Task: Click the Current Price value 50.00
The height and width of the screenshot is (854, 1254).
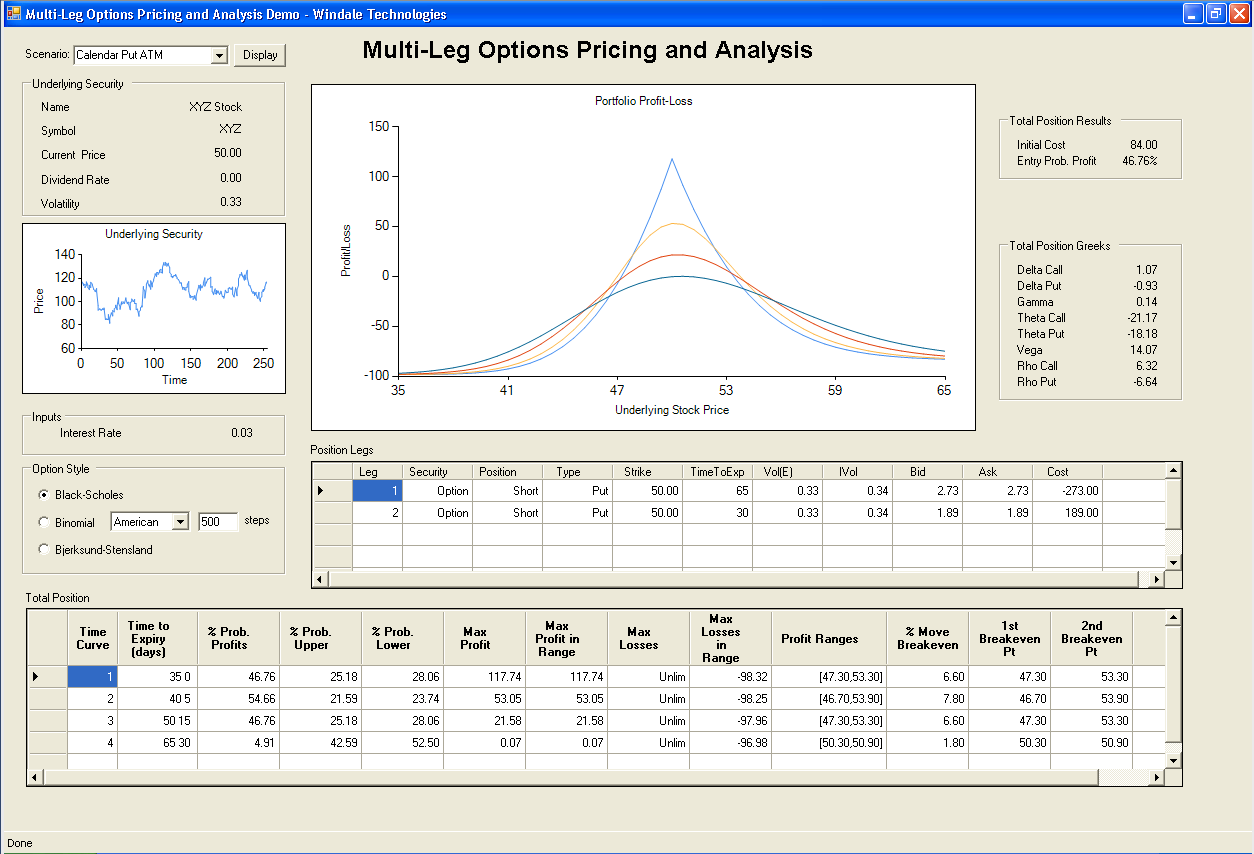Action: (228, 153)
